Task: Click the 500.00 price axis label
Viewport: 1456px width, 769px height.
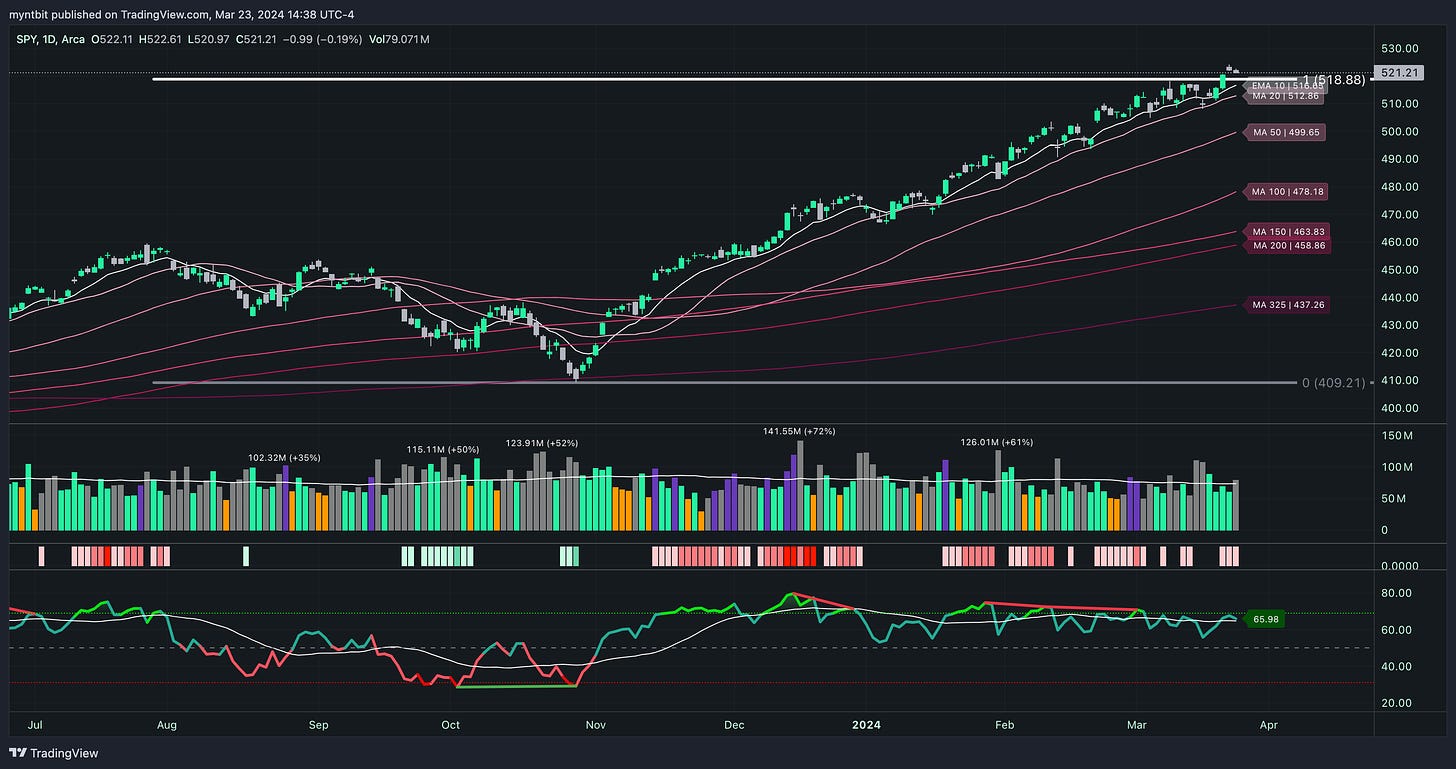Action: point(1402,131)
